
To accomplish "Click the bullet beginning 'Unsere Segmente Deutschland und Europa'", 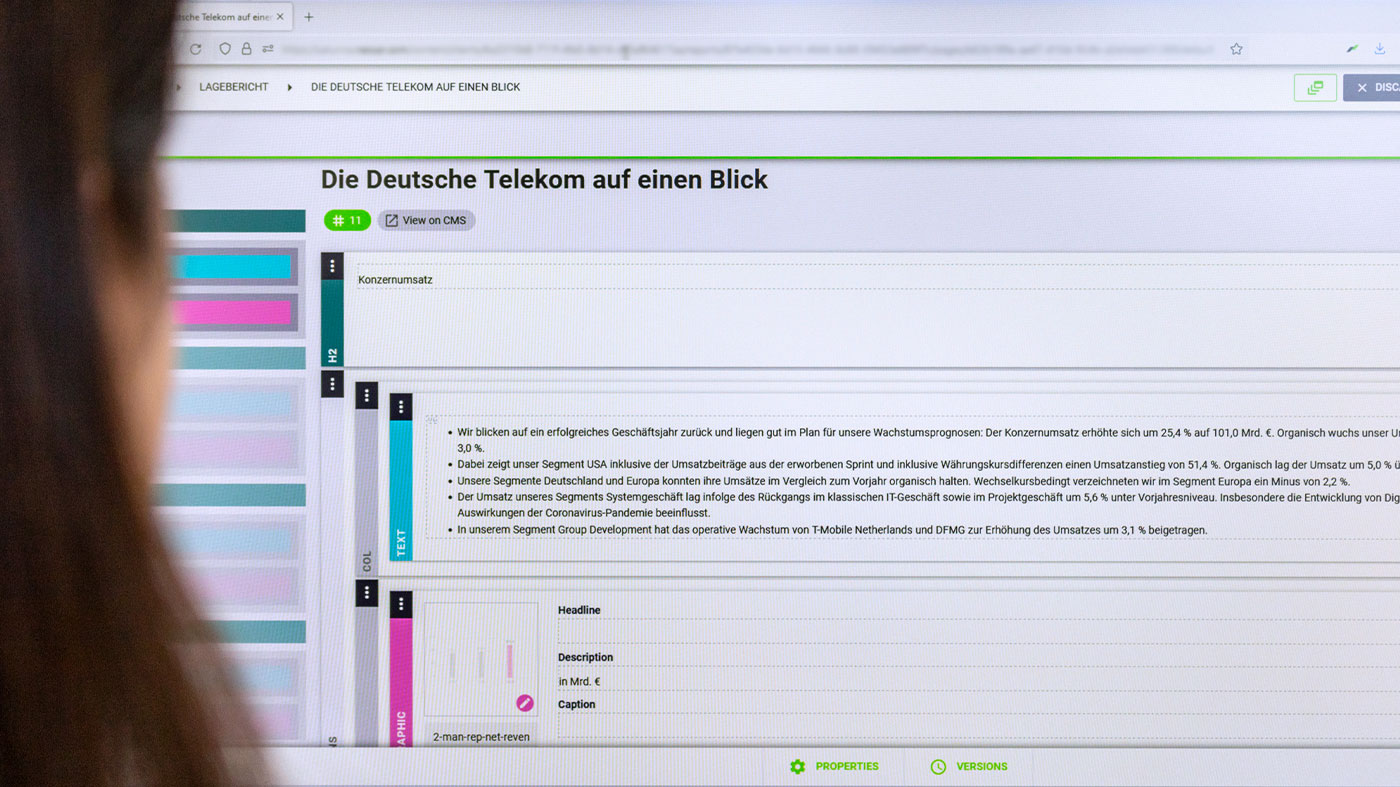I will (903, 481).
